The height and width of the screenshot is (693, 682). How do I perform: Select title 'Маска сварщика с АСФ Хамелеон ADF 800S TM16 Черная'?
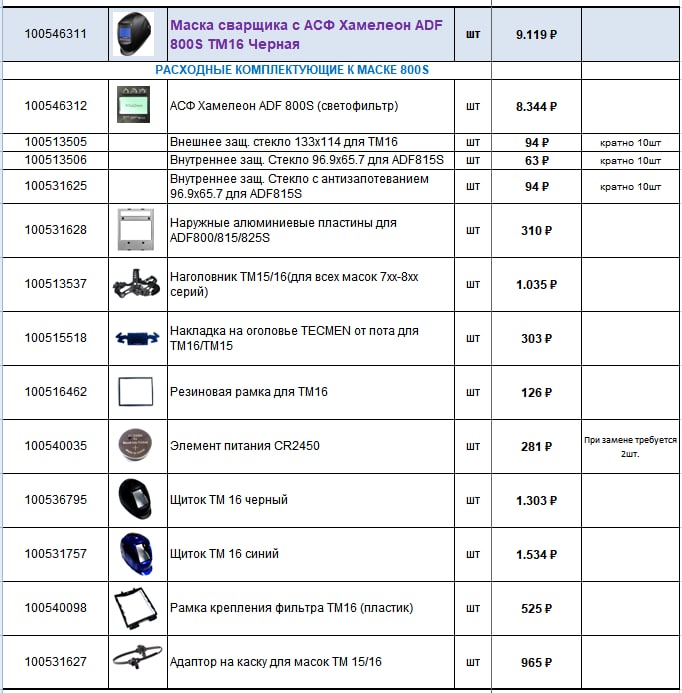tap(306, 34)
